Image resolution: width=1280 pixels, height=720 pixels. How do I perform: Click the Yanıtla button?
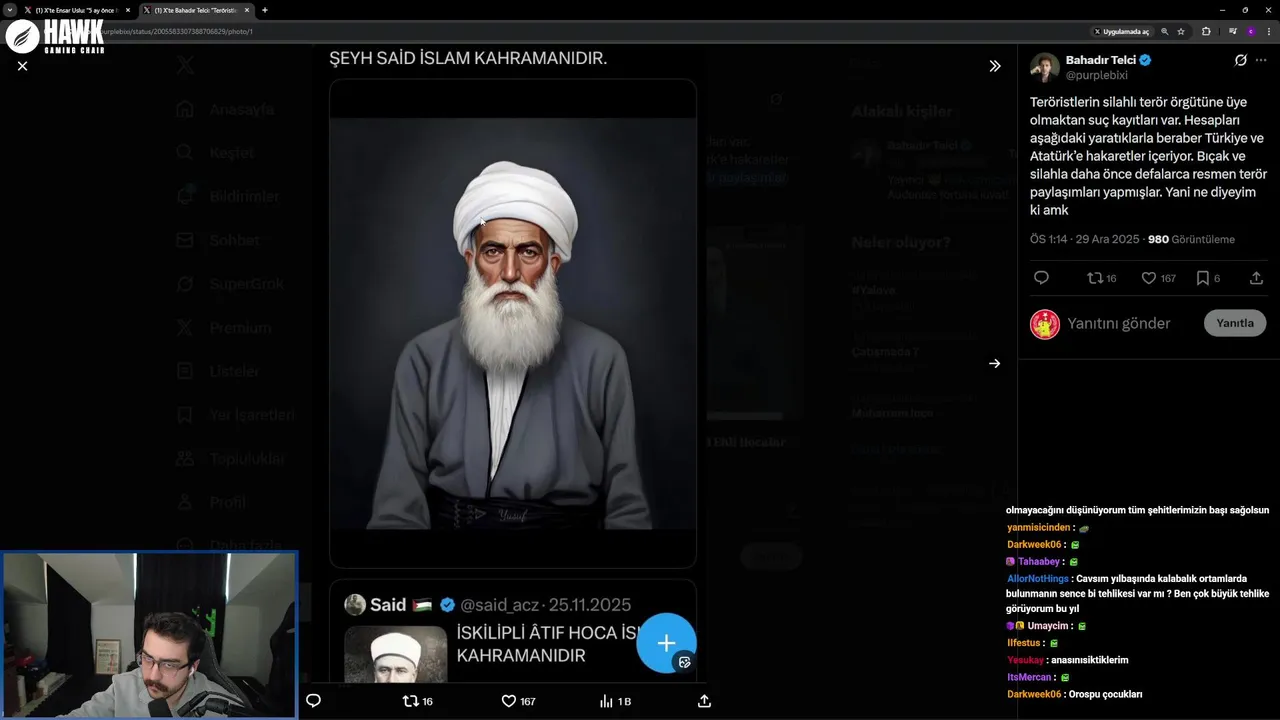click(x=1235, y=323)
